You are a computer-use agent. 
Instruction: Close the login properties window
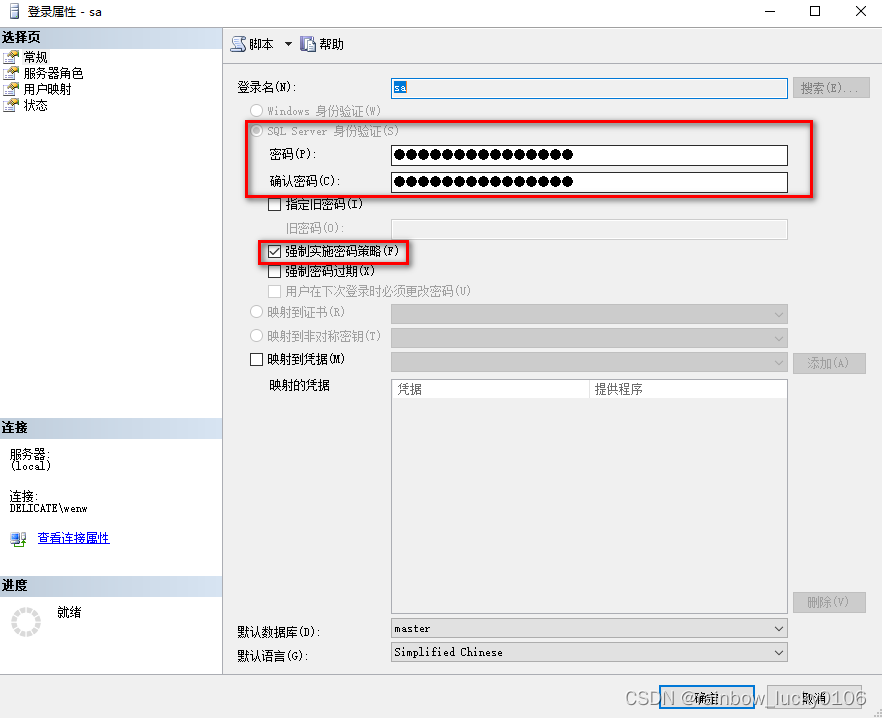click(861, 11)
